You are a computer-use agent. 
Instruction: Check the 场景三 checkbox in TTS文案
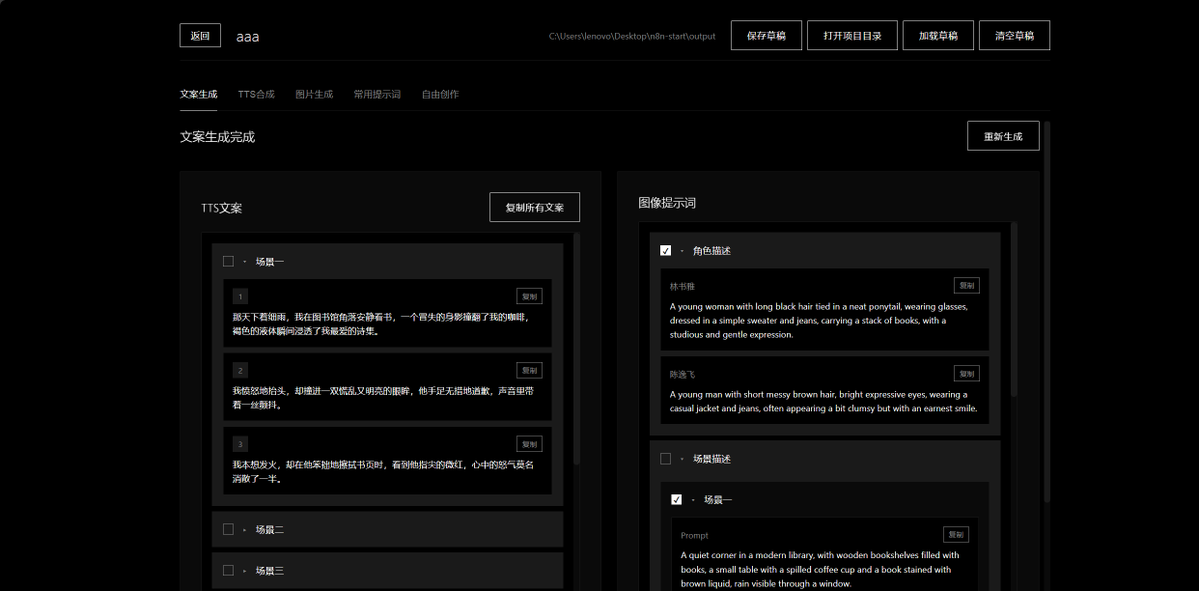(x=228, y=570)
